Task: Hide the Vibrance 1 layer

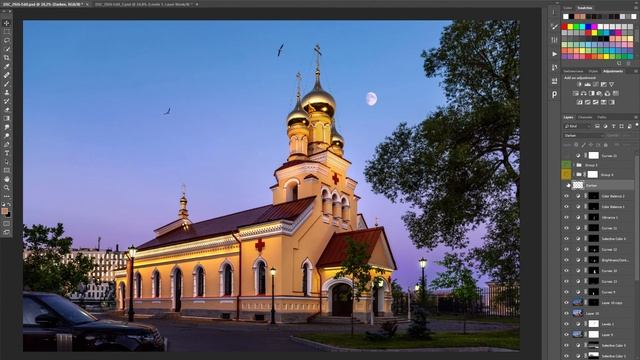Action: (566, 217)
